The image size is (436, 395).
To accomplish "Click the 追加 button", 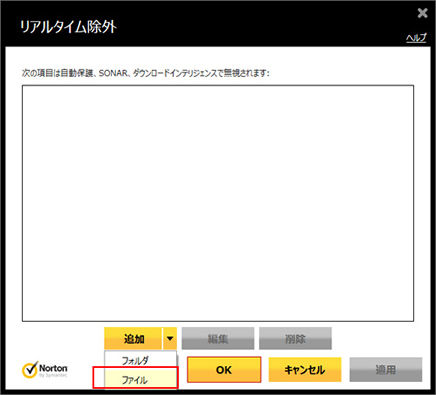I will pos(133,338).
